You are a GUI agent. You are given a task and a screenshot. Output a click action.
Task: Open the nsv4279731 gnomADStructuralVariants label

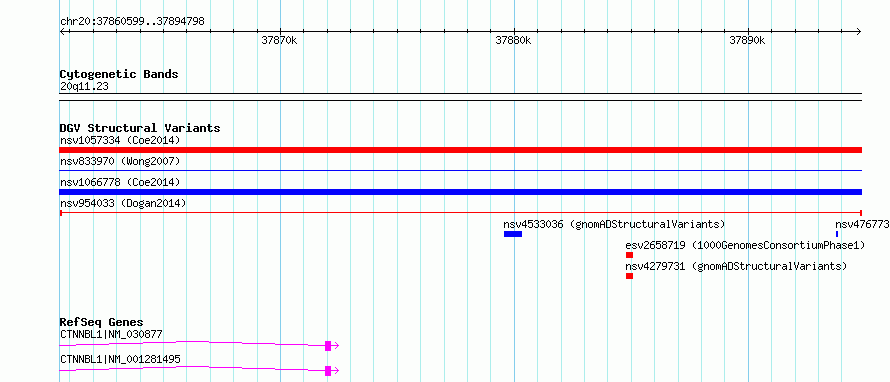[x=736, y=266]
